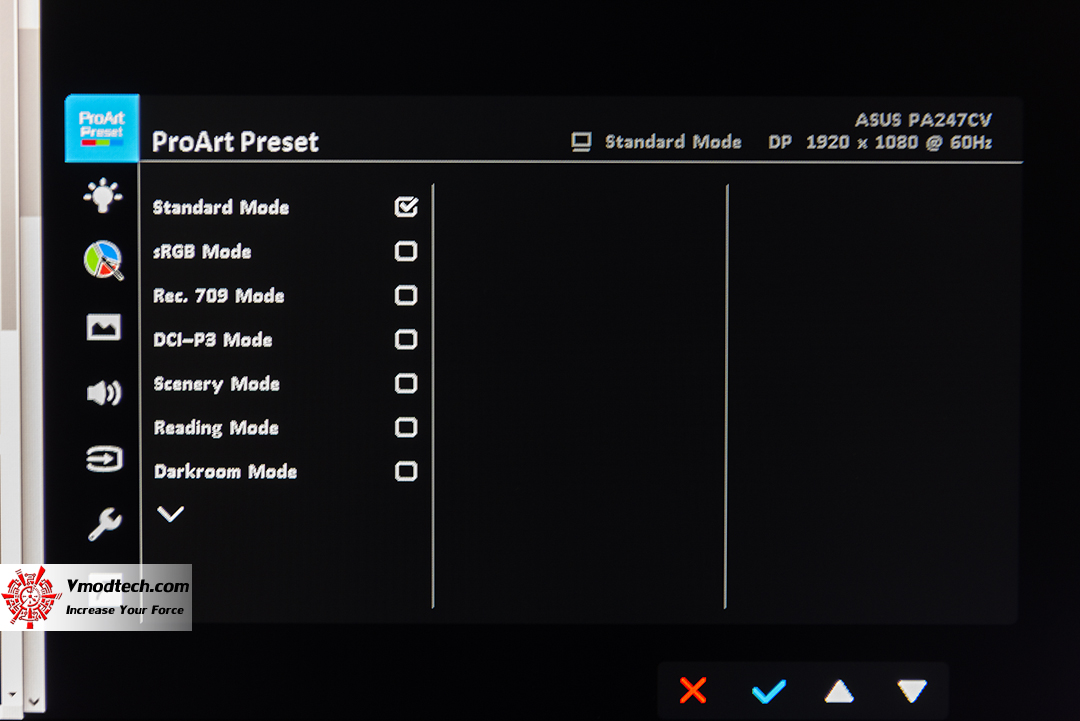Open the Image settings picture icon
The image size is (1080, 721).
[104, 327]
